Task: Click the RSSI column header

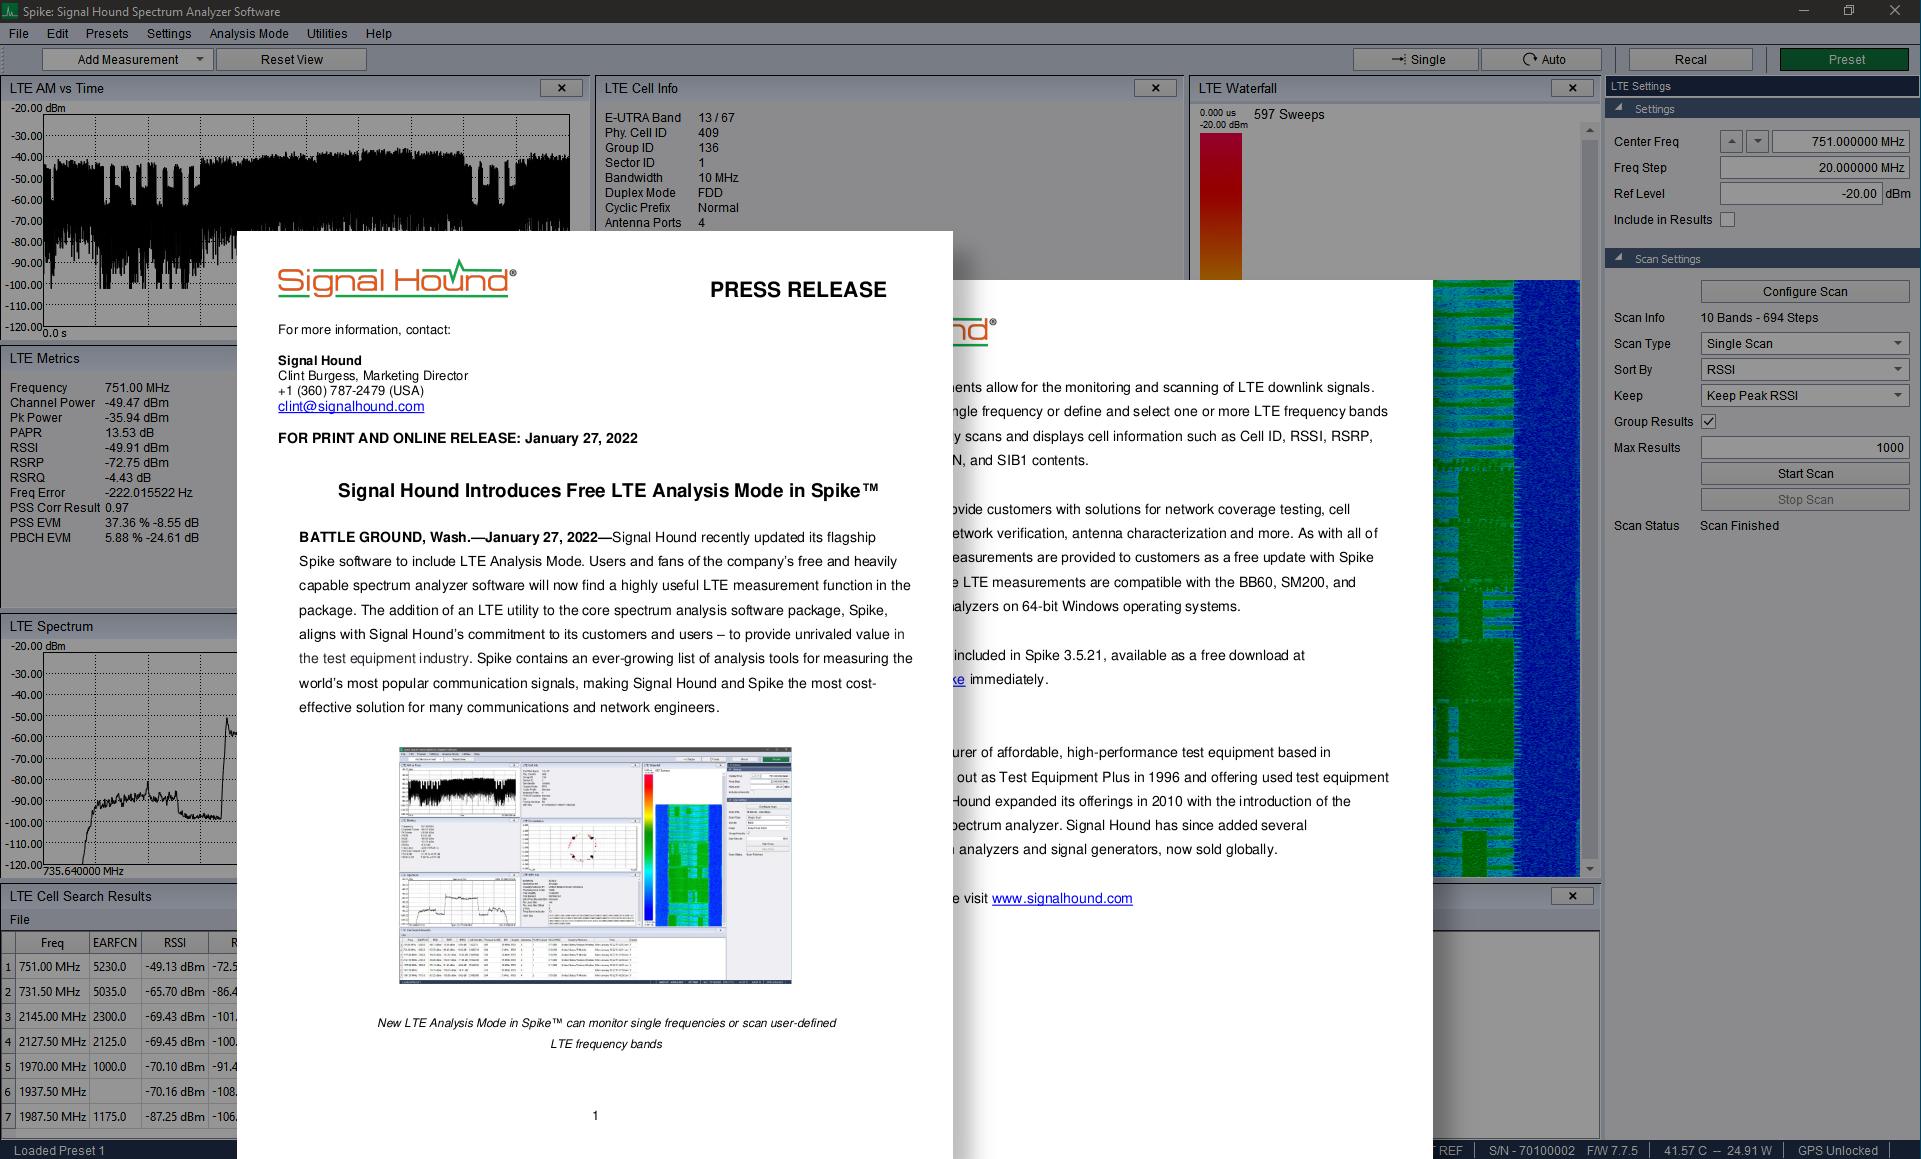Action: [175, 943]
